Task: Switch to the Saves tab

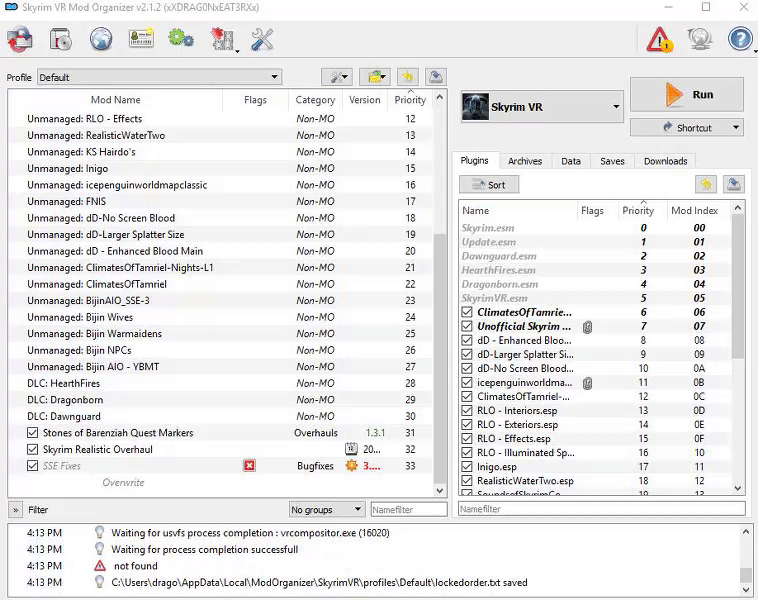Action: (x=612, y=161)
